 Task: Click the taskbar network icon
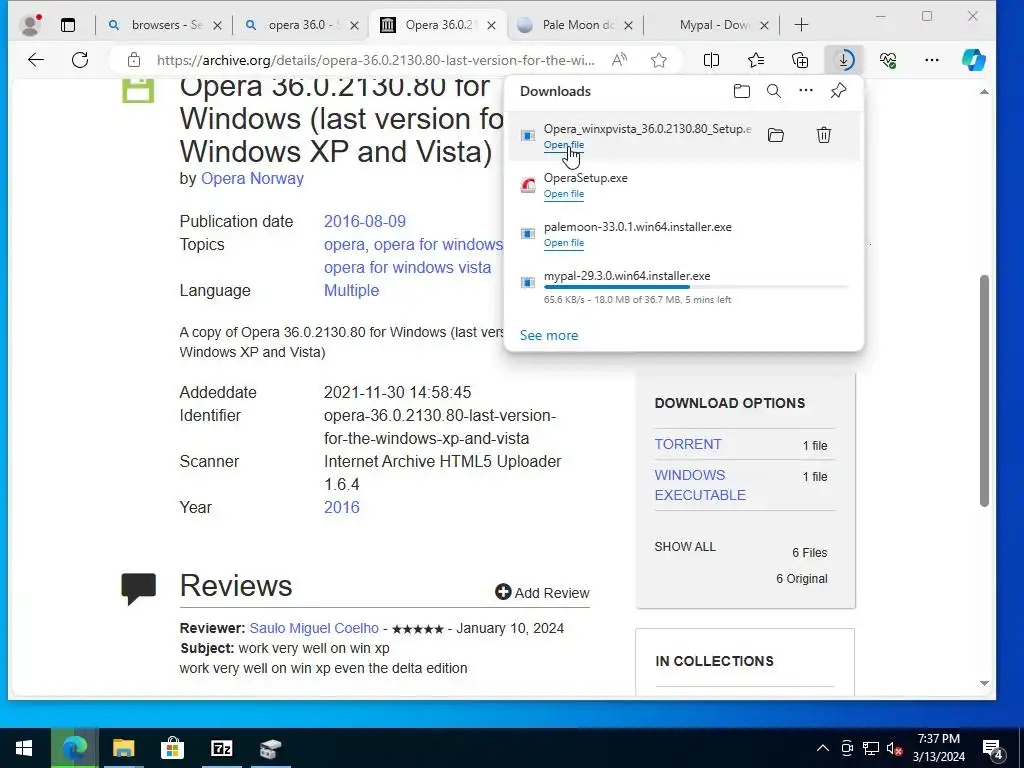point(871,748)
